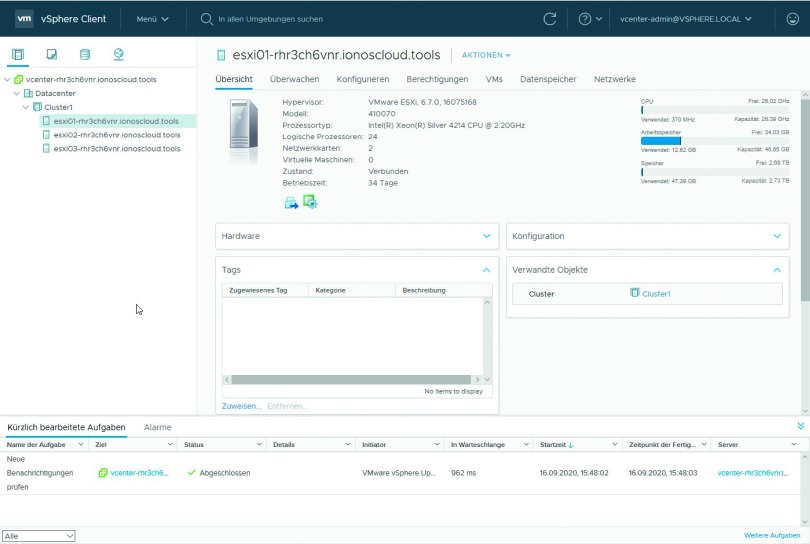Viewport: 810px width, 544px height.
Task: Click the search all environments field
Action: 270,19
